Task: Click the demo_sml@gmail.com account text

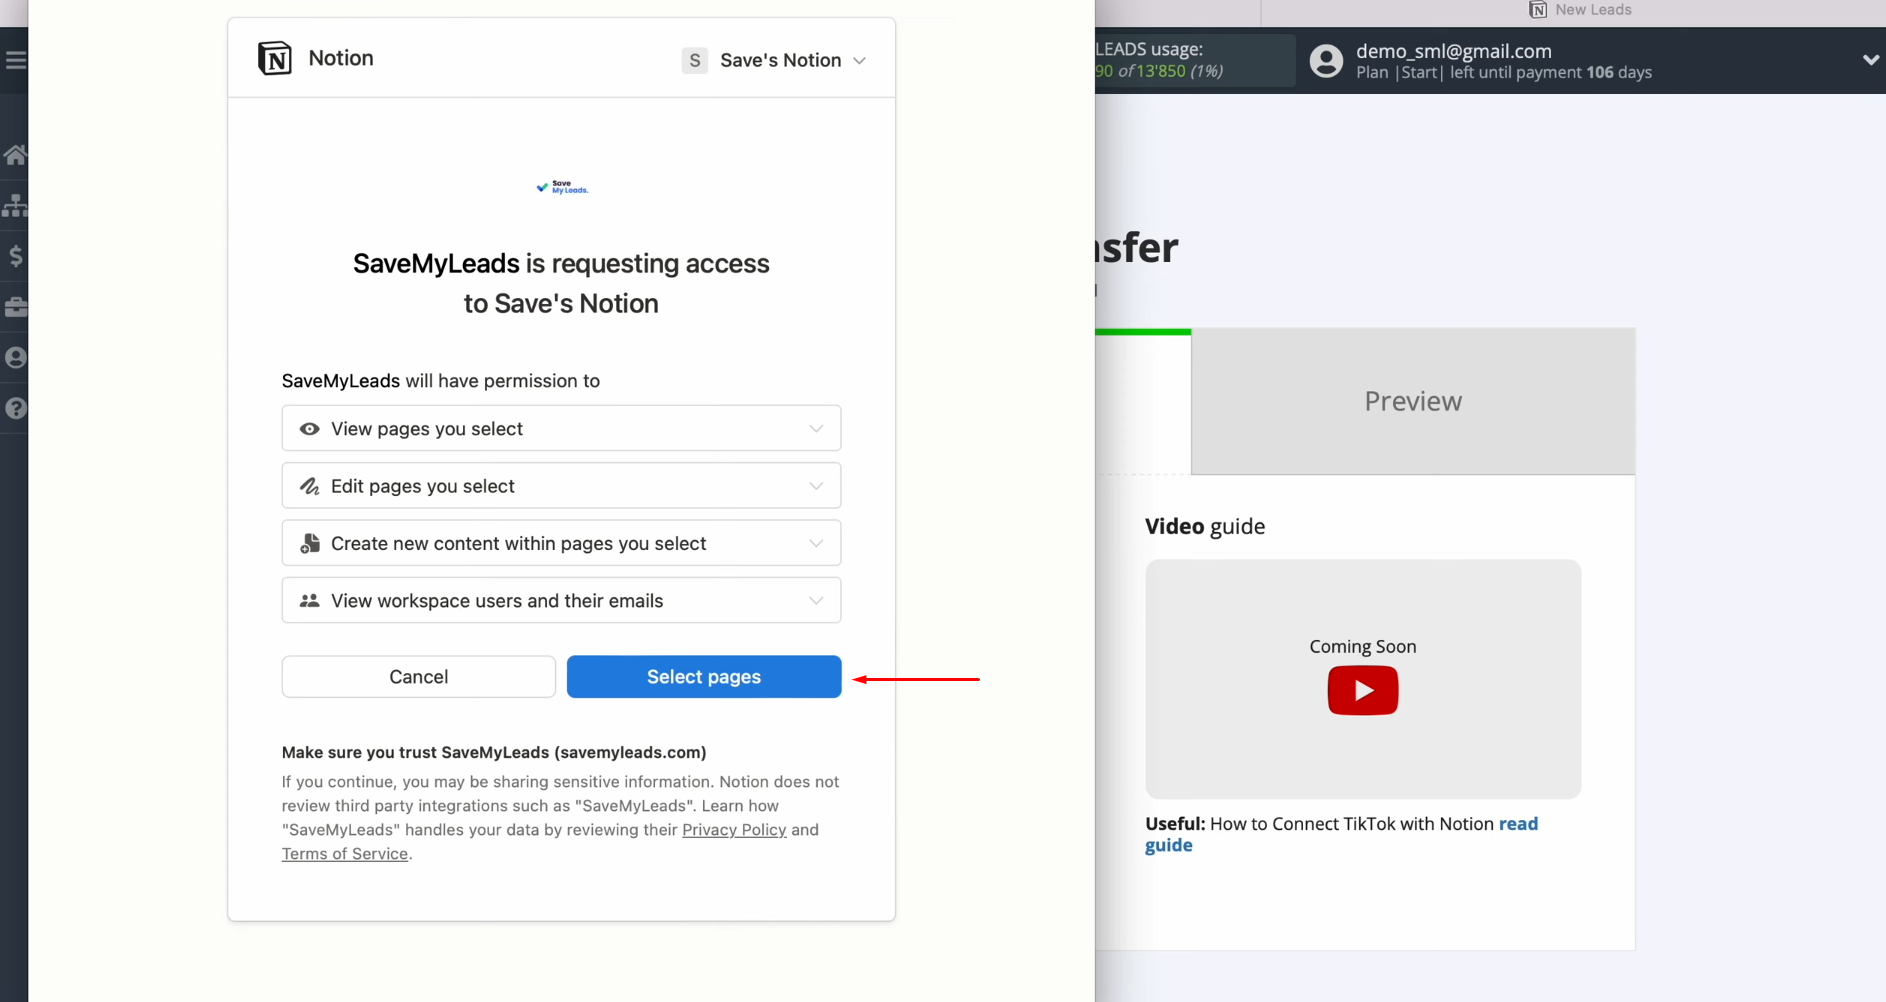Action: click(1454, 51)
